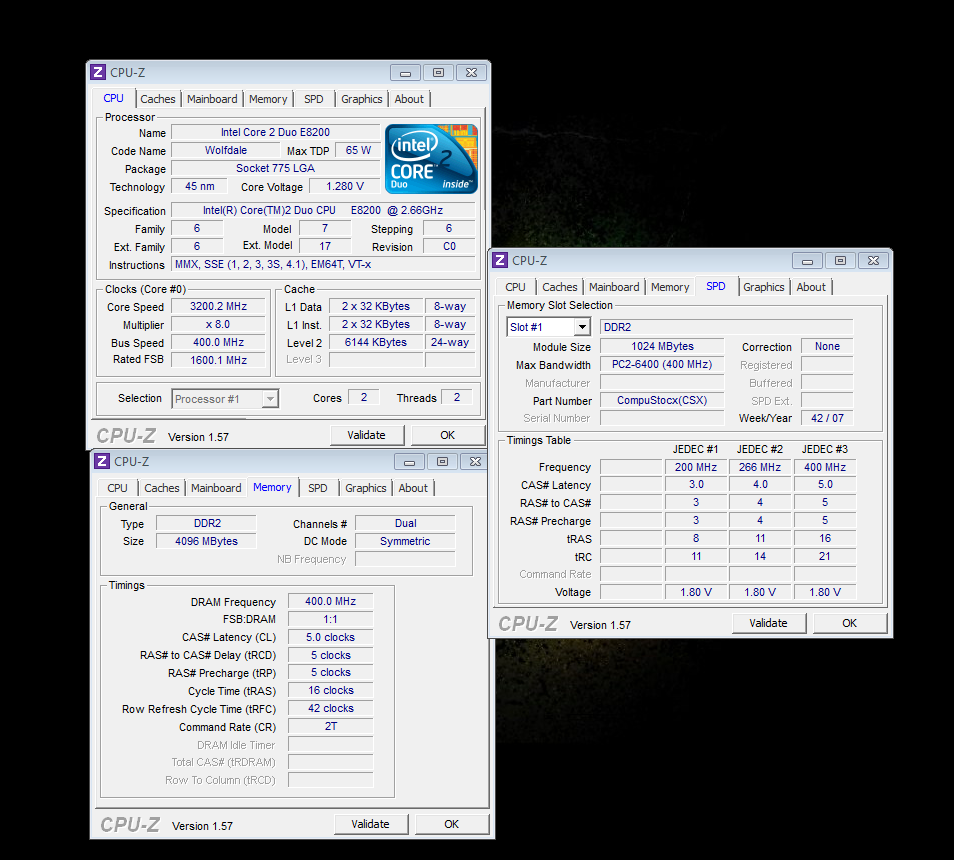Click the PC2-6400 (400 MHz) bandwidth value

[x=662, y=364]
